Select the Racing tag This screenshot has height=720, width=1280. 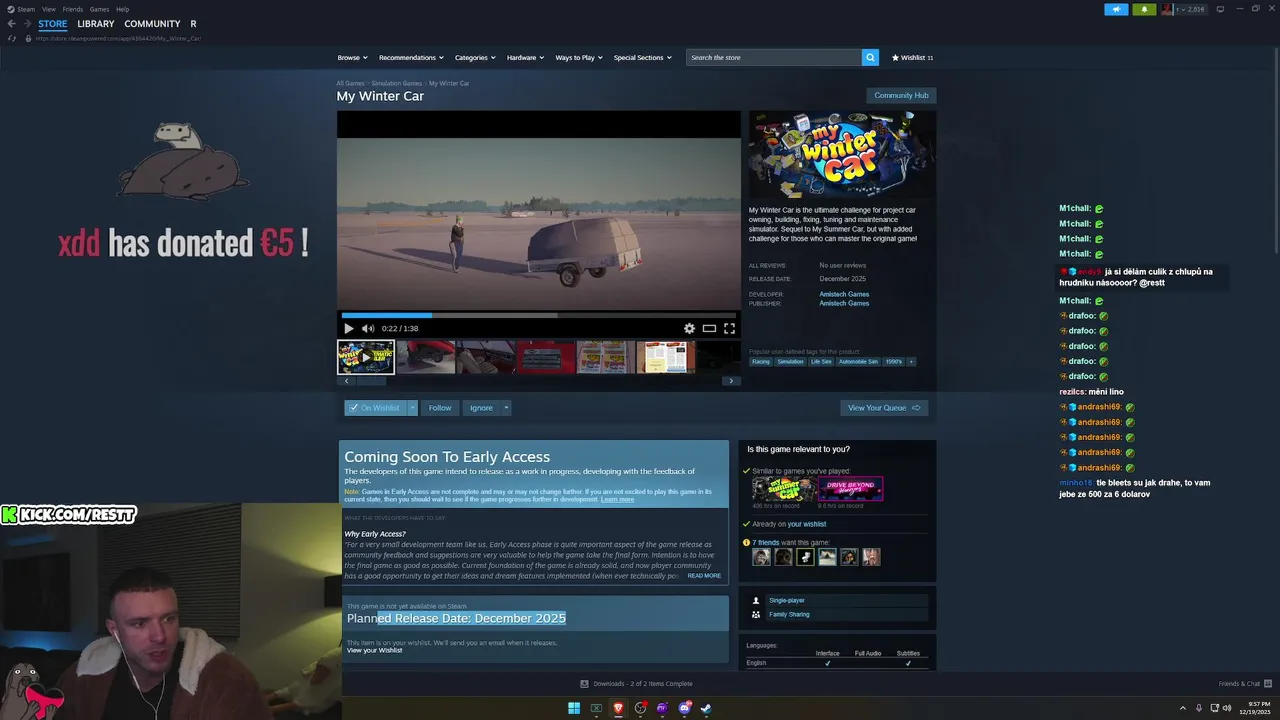(x=761, y=362)
